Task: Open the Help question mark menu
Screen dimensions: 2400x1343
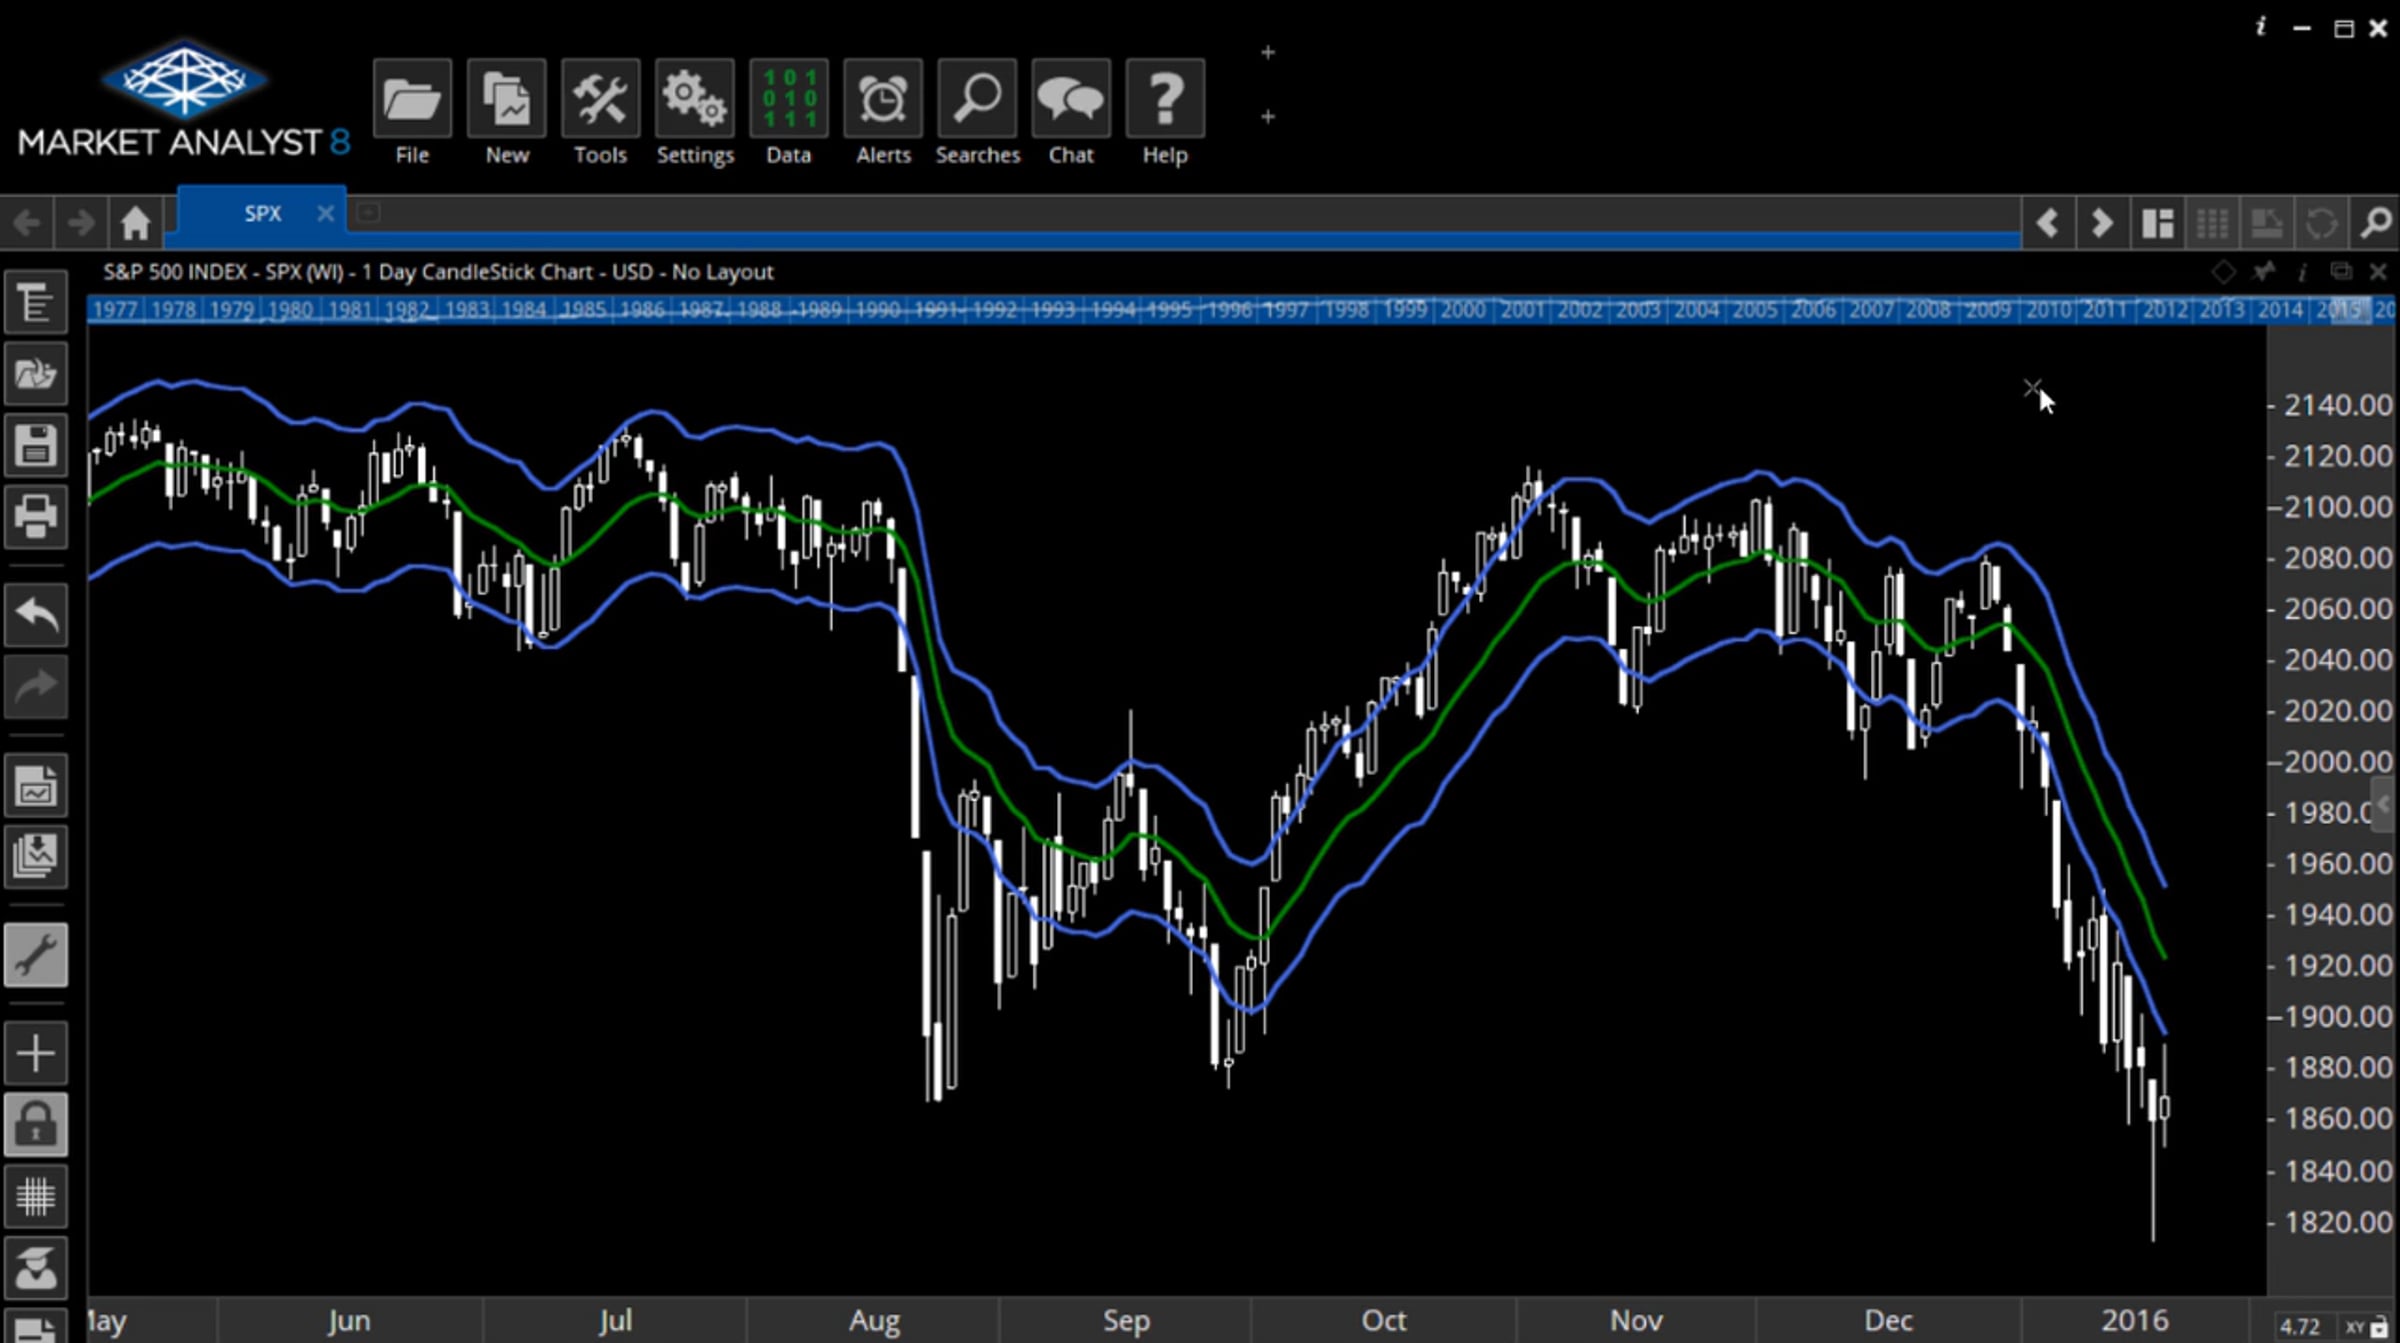Action: point(1165,99)
